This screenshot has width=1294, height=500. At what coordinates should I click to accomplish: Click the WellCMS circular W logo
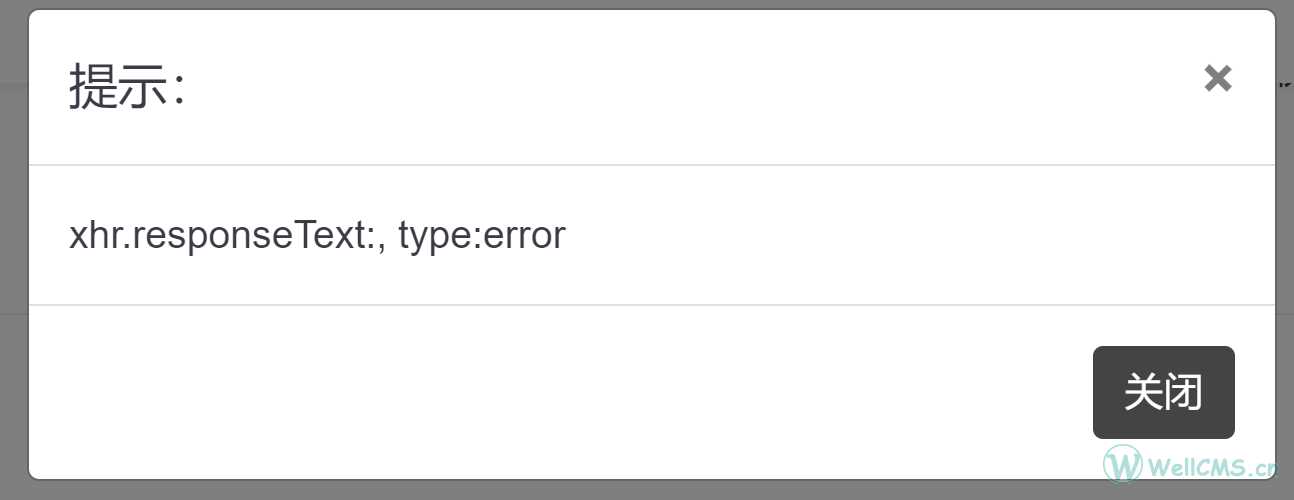coord(1122,465)
